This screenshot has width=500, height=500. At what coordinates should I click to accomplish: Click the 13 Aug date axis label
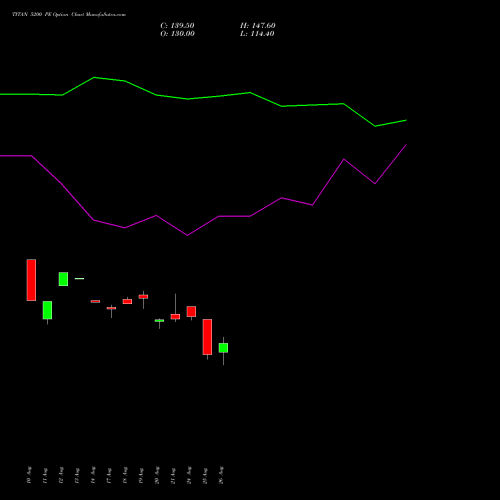[x=77, y=475]
